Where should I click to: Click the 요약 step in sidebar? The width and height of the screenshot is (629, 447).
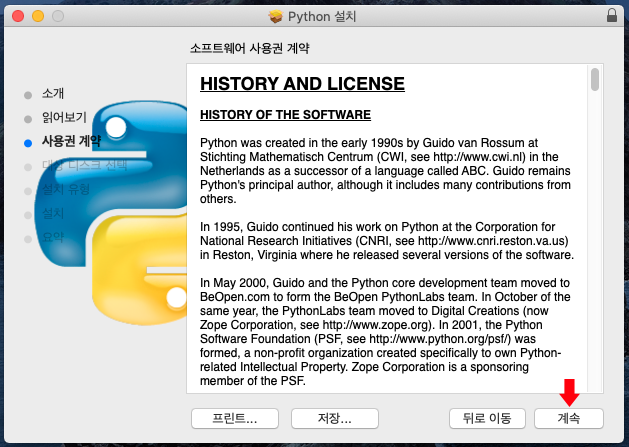tap(53, 237)
